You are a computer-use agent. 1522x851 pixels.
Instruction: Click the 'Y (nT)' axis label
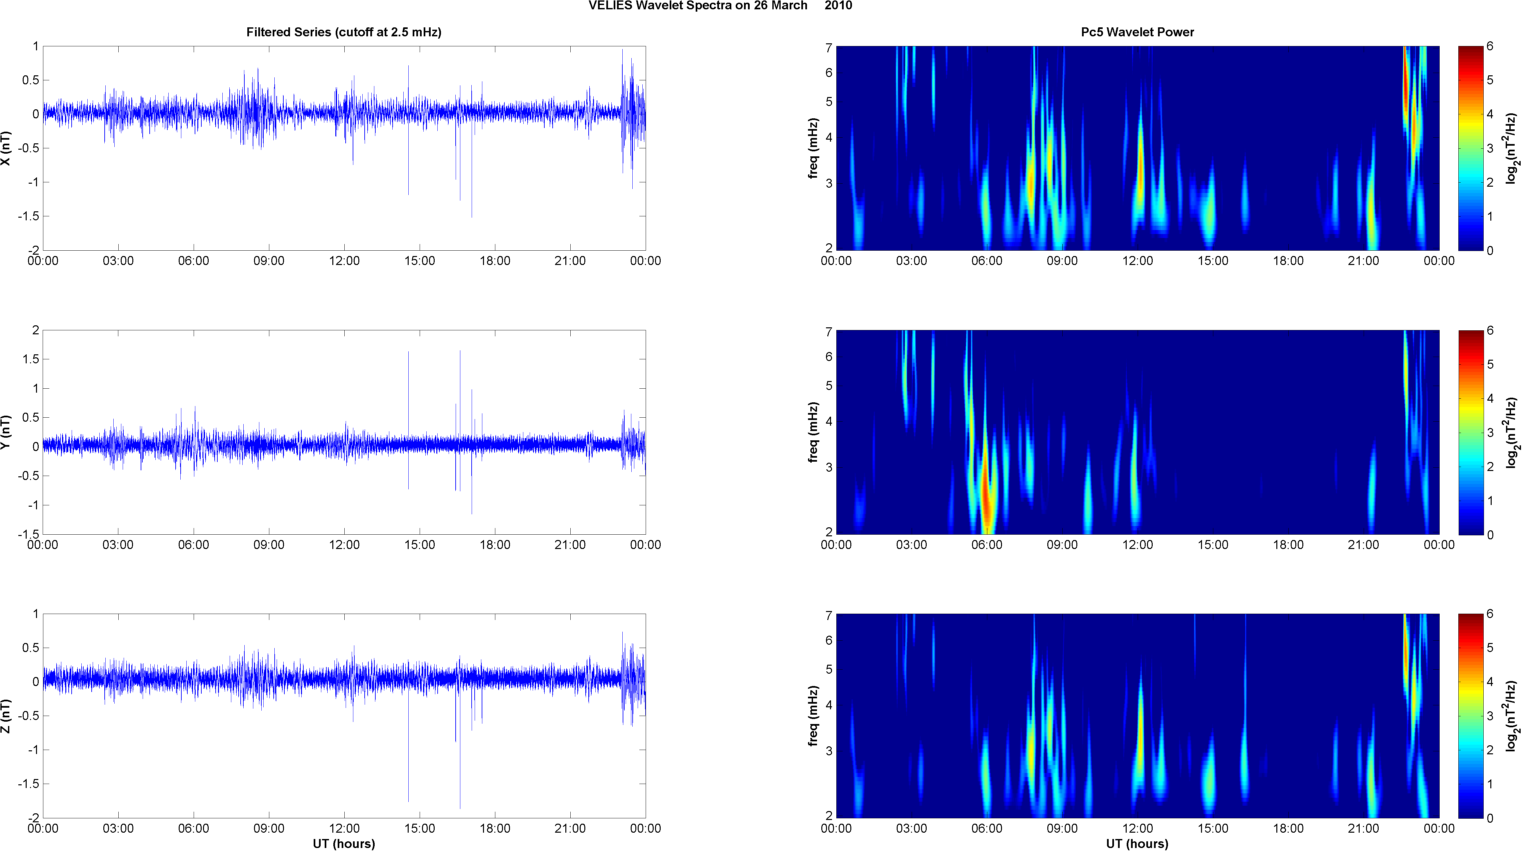6,432
